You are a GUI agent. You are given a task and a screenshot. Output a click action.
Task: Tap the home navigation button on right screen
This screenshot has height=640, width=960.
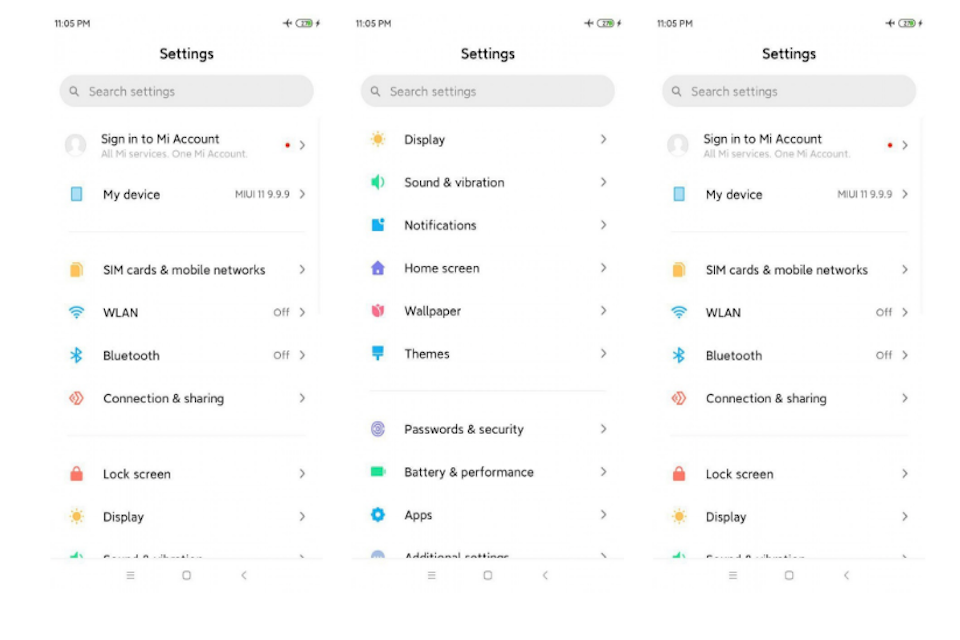(789, 575)
